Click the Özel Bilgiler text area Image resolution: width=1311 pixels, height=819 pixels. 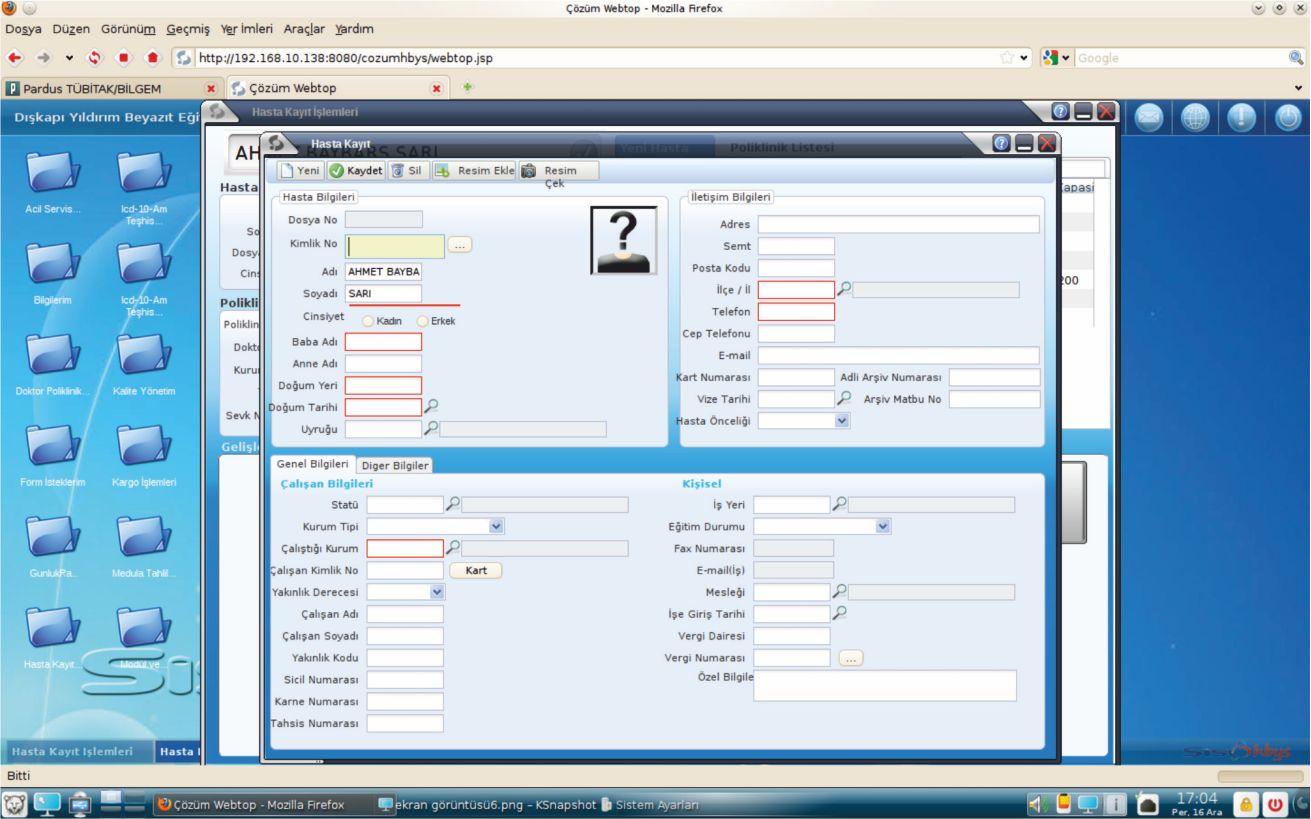[x=884, y=685]
